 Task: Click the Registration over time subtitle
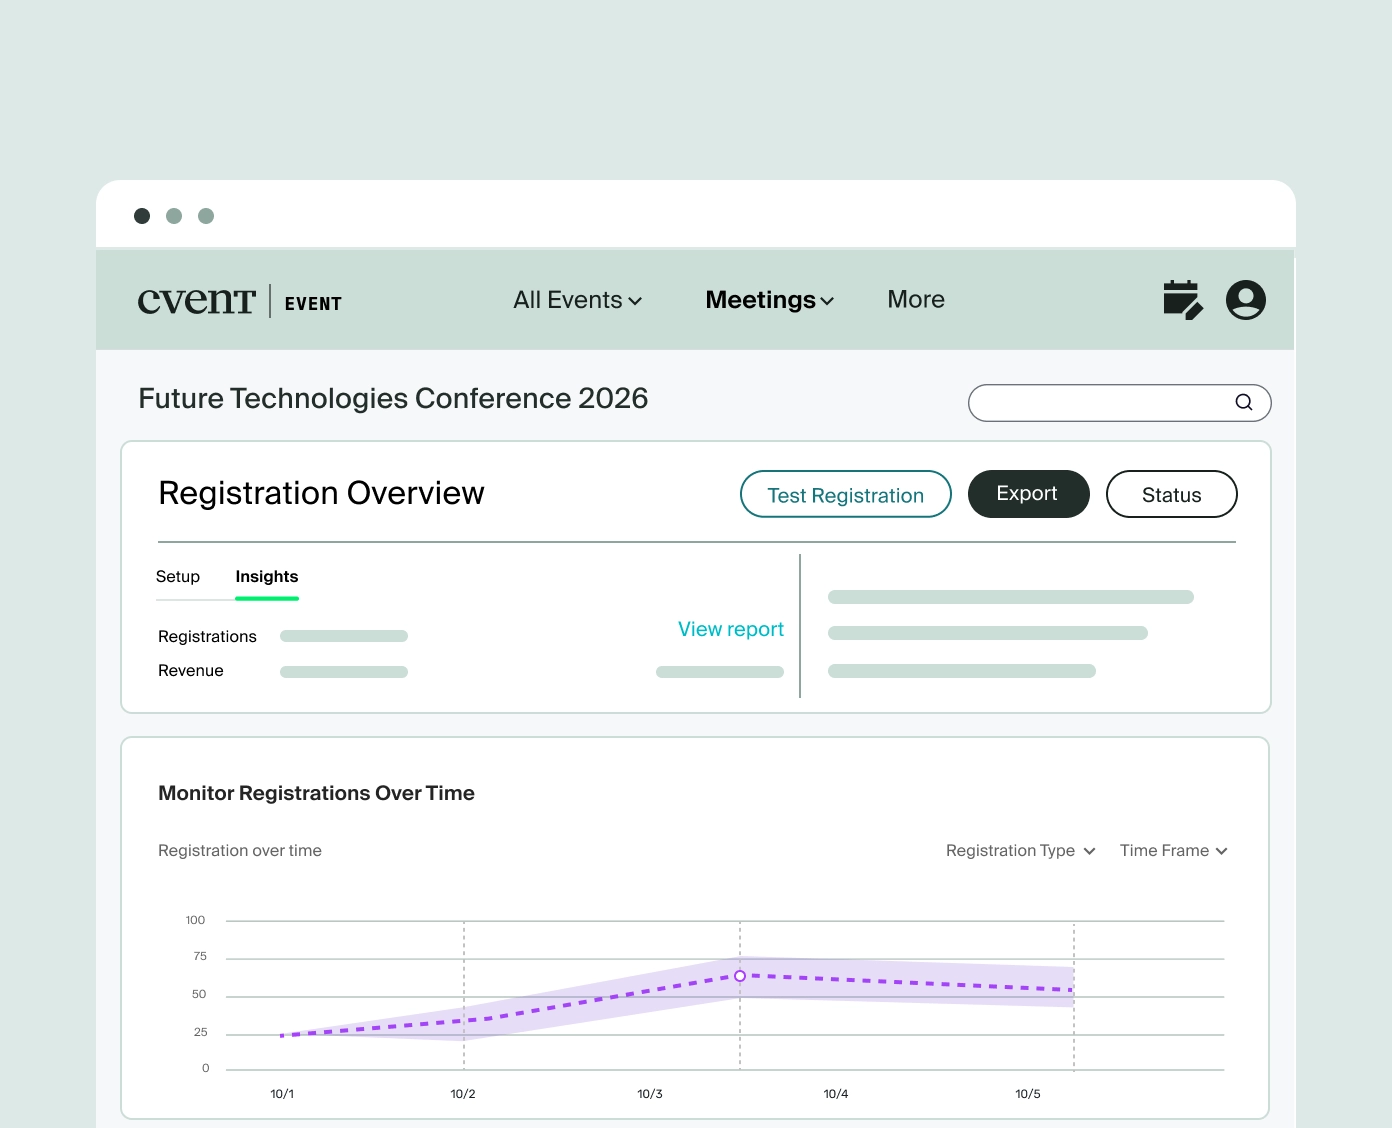[240, 850]
